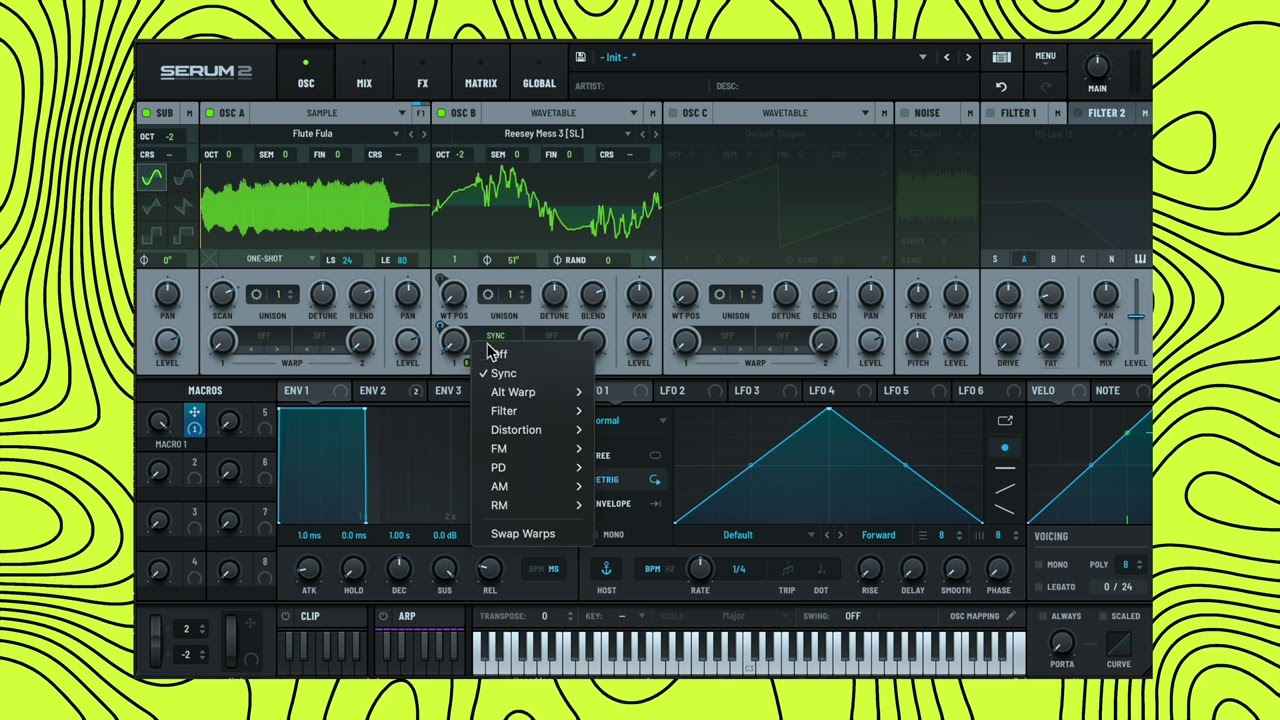Enable the NOISE oscillator
The height and width of the screenshot is (720, 1280).
(x=904, y=113)
